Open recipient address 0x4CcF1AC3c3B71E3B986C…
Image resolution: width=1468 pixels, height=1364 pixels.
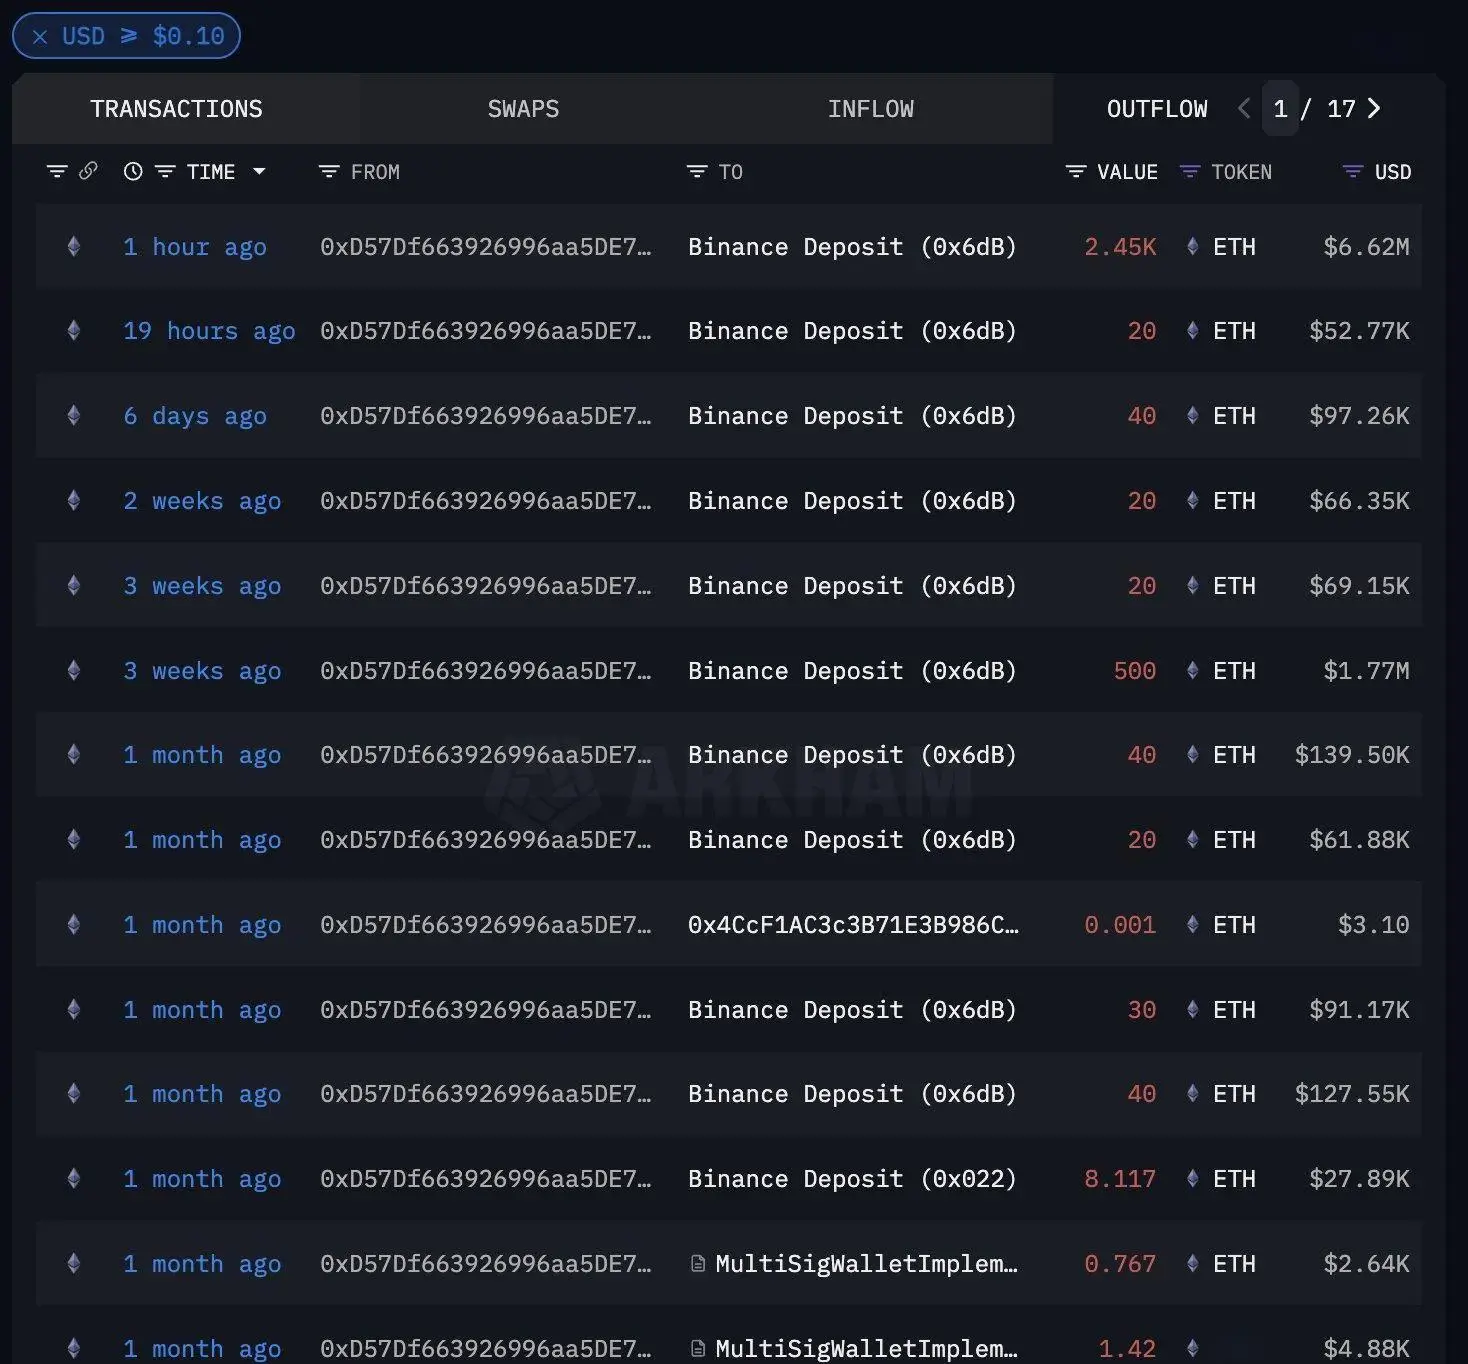click(x=853, y=925)
